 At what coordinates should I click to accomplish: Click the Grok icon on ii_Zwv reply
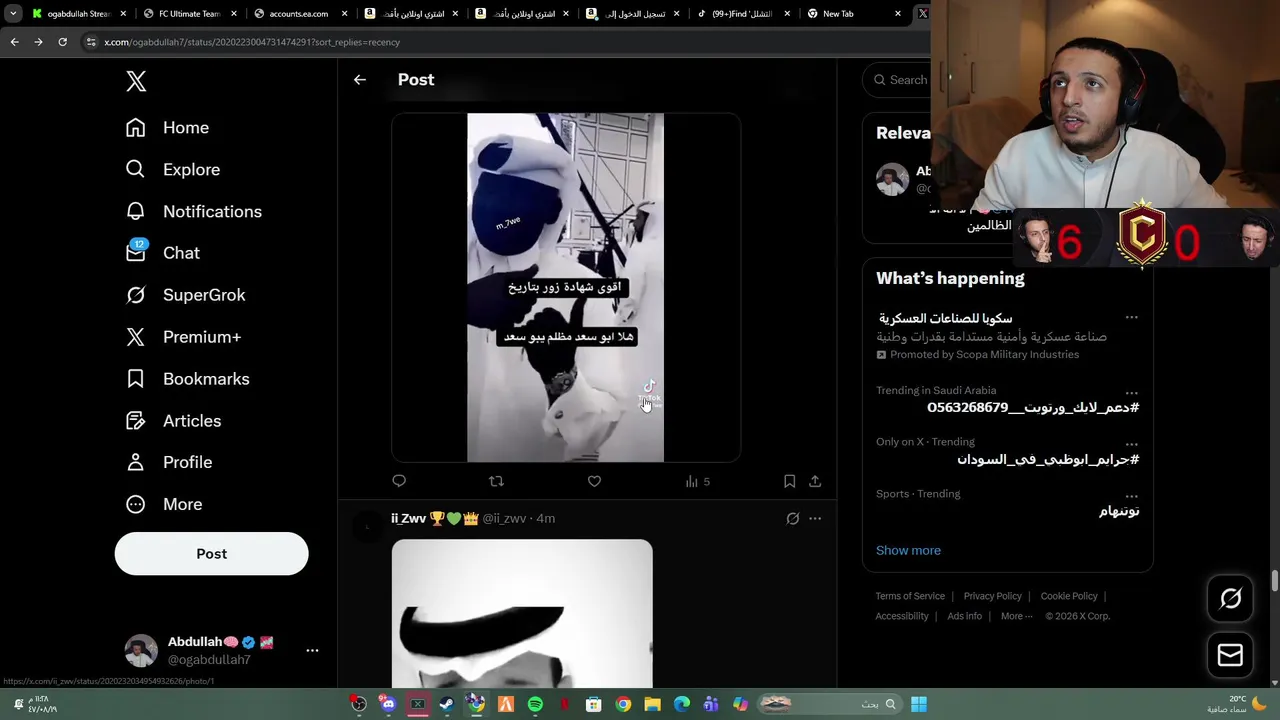point(793,518)
